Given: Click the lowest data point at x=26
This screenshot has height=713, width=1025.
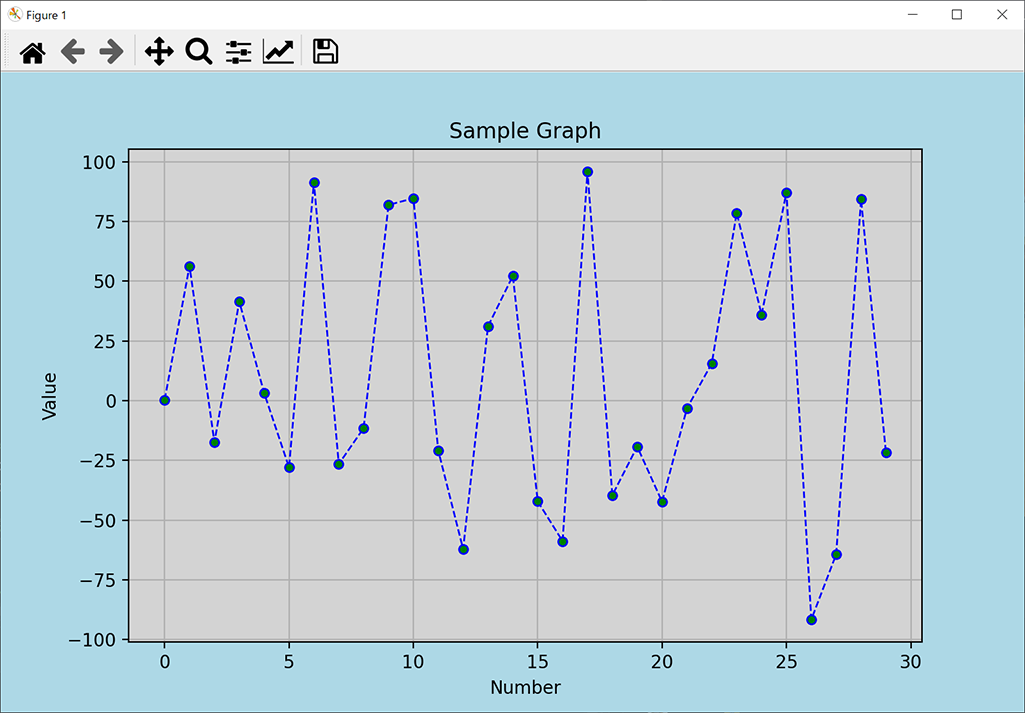Looking at the screenshot, I should (x=811, y=620).
